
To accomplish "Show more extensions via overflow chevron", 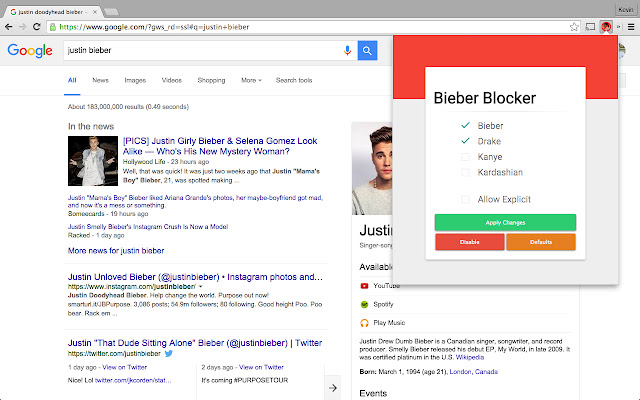I will click(618, 27).
